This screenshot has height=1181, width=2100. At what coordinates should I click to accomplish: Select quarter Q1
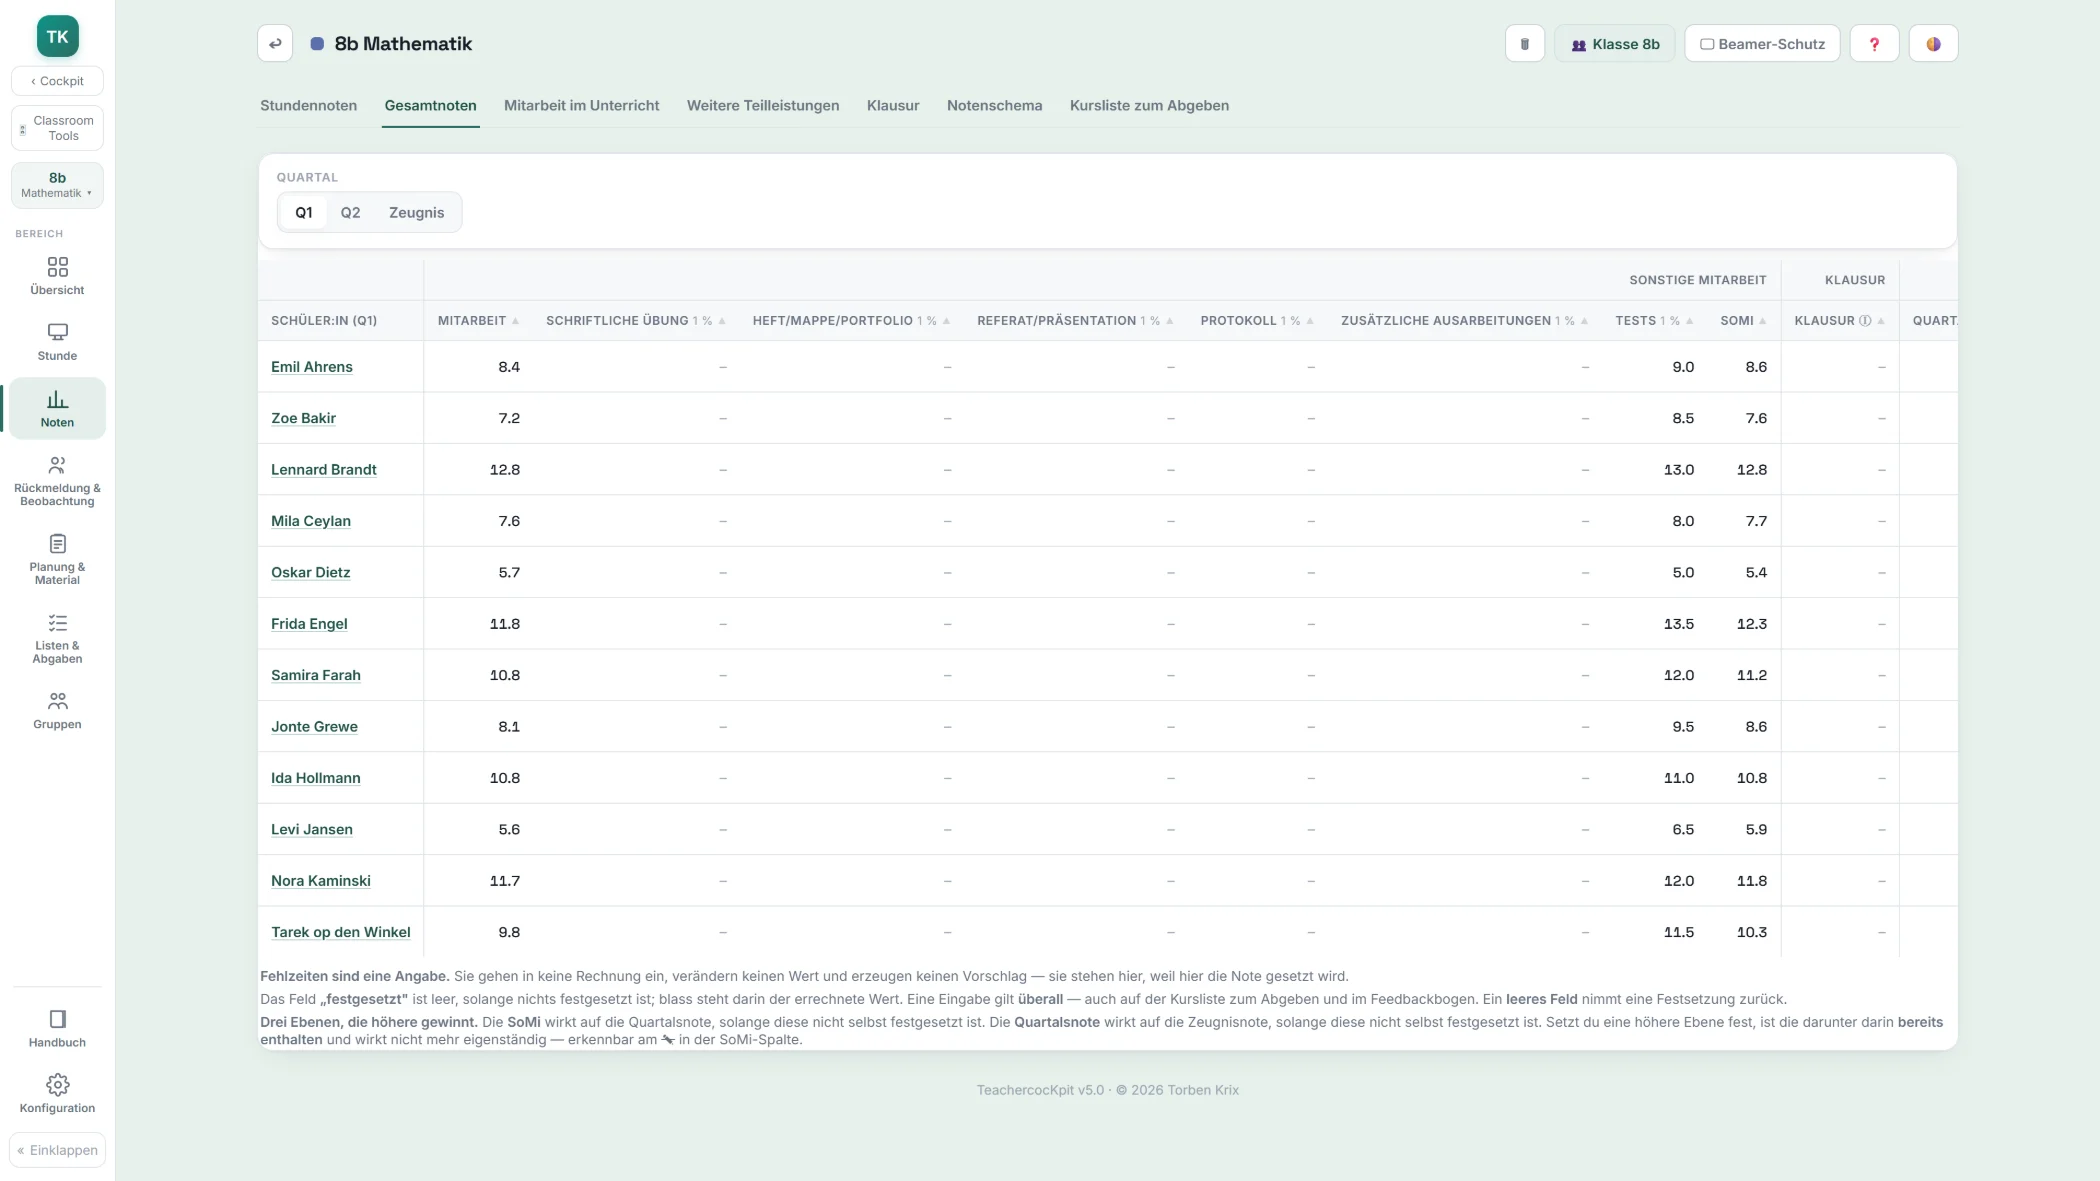click(x=303, y=212)
